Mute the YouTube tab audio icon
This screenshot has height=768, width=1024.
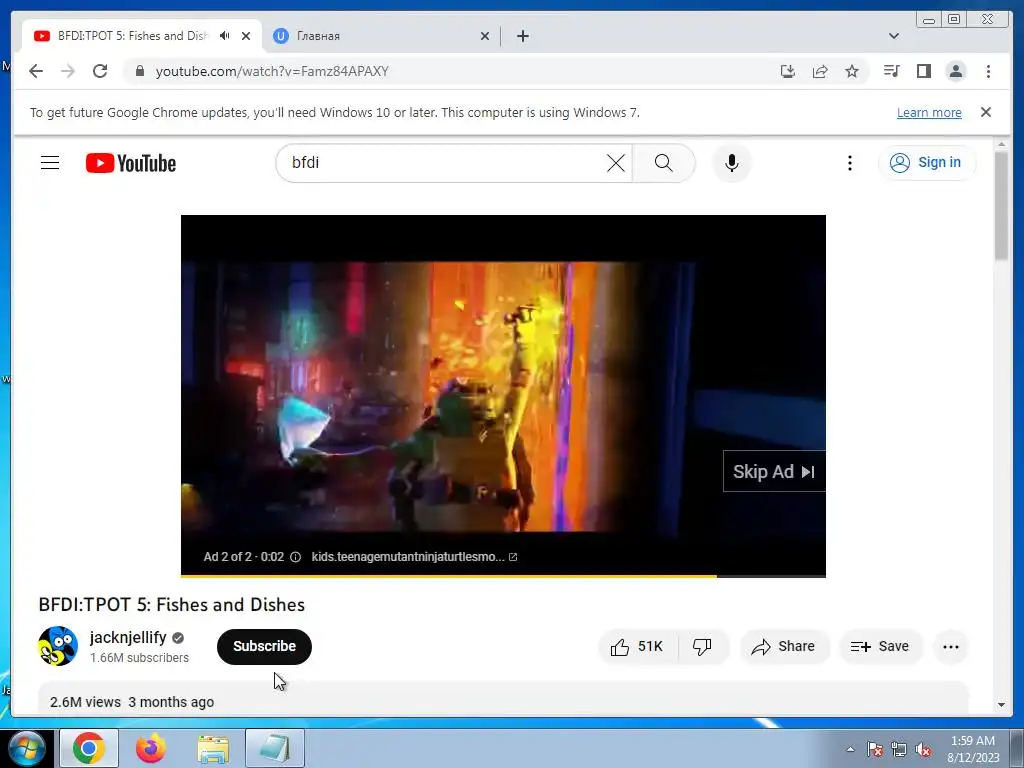tap(225, 36)
